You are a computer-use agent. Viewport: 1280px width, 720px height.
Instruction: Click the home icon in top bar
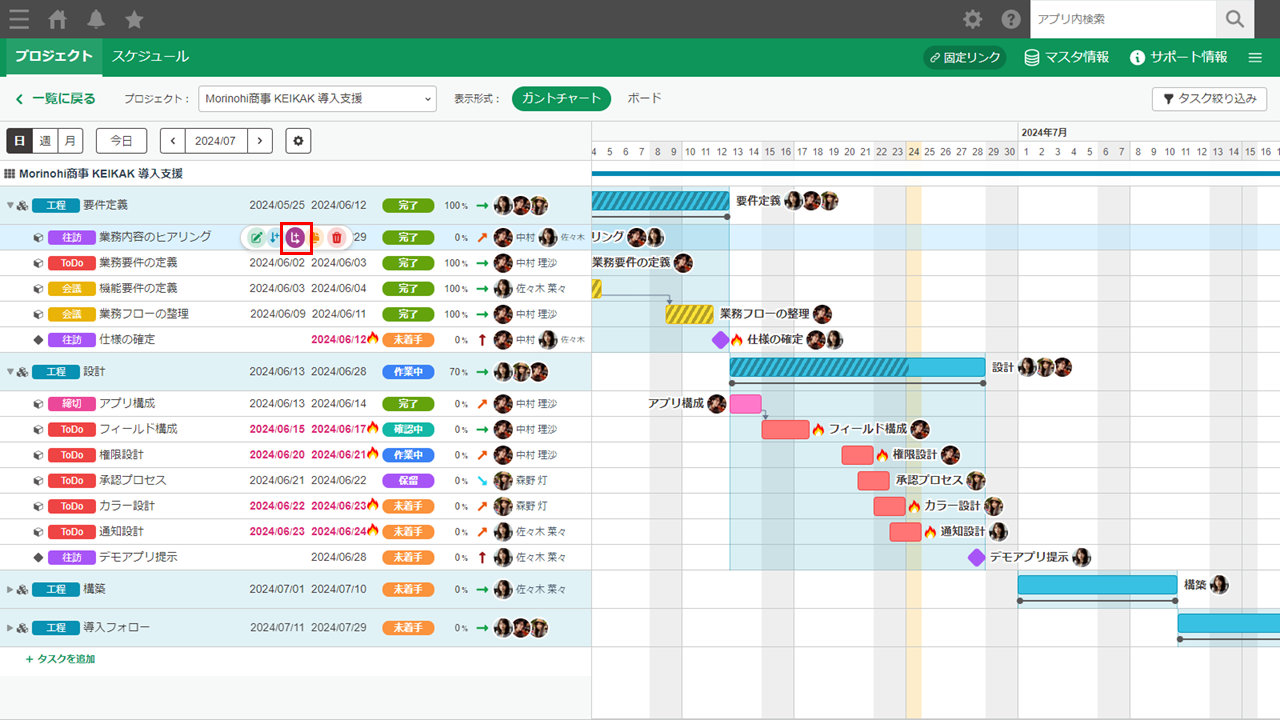pos(58,19)
